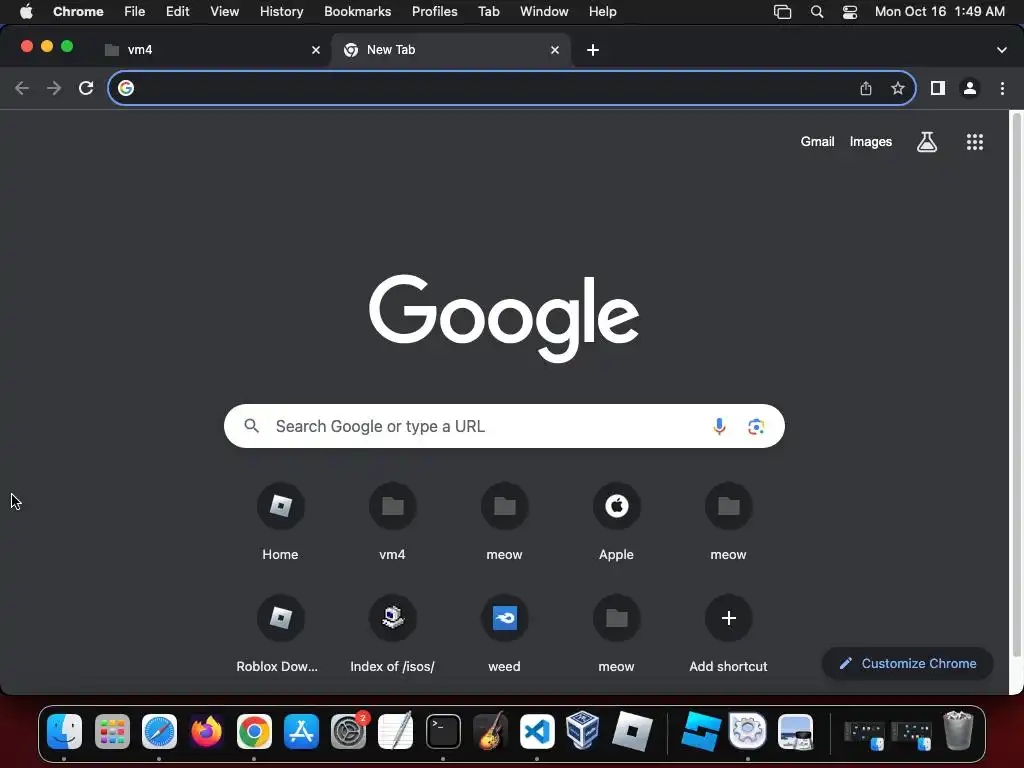Open Search Labs flask icon

point(927,142)
